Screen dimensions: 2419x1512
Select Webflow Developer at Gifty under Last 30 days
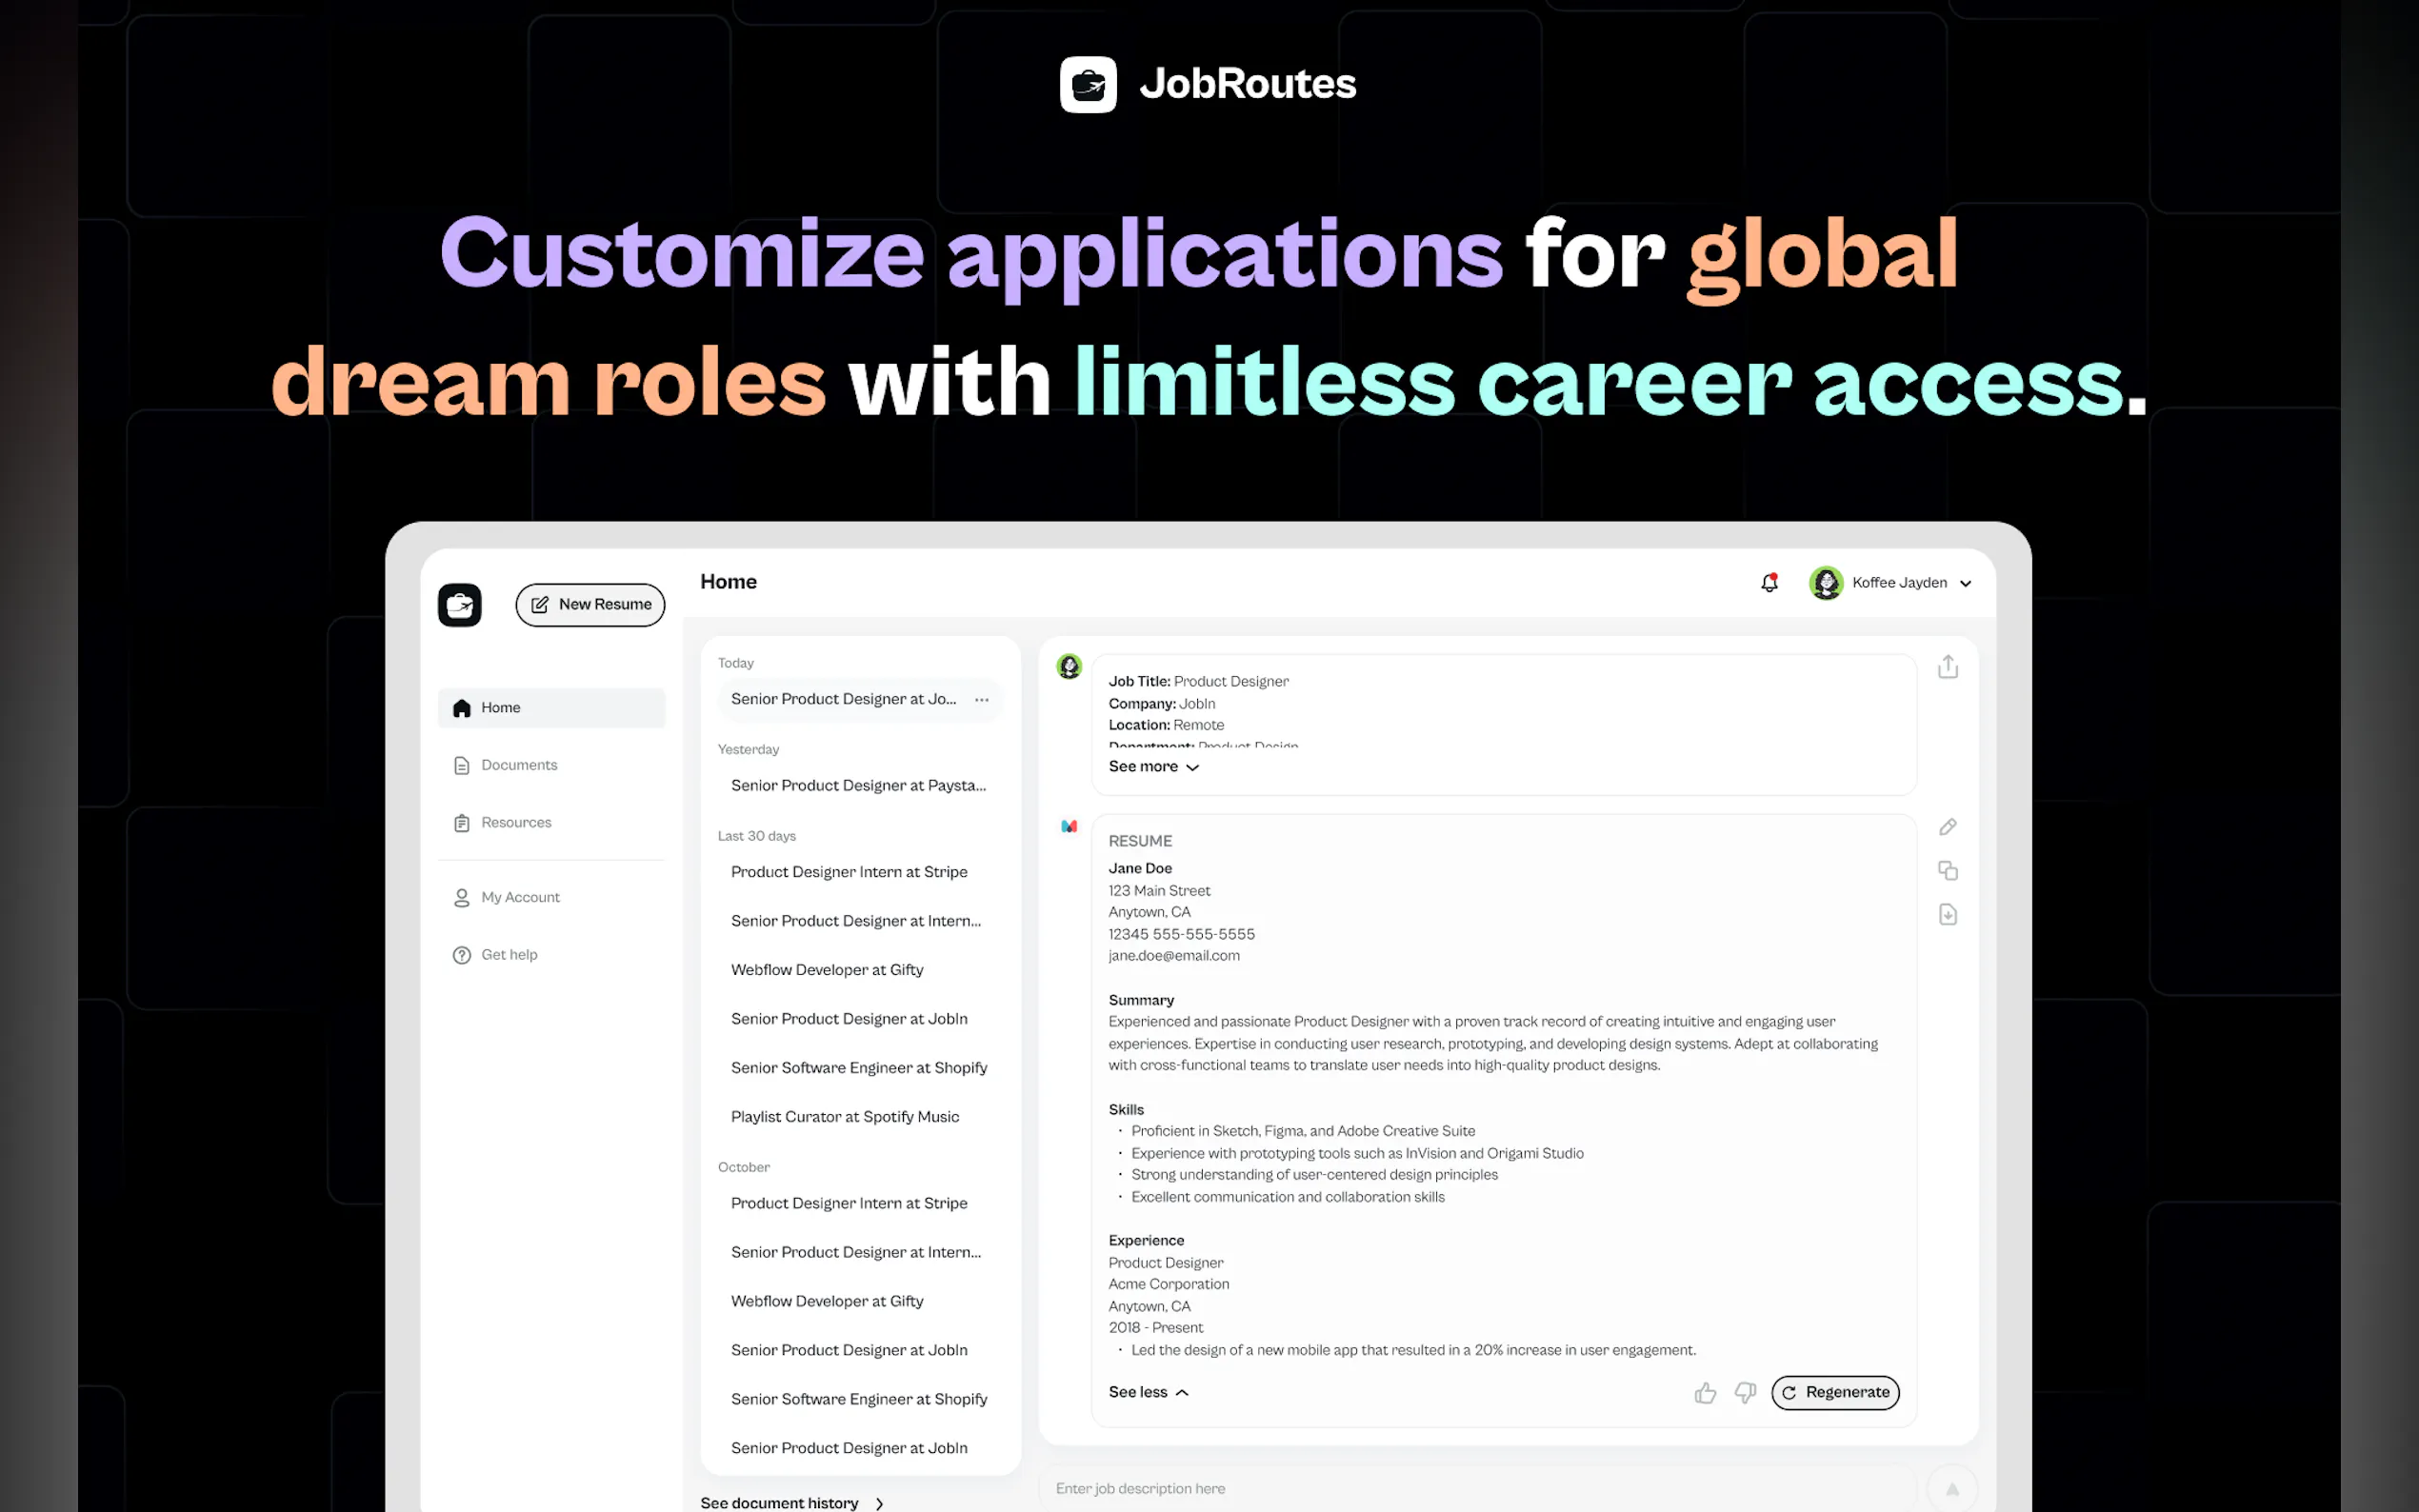(x=827, y=970)
